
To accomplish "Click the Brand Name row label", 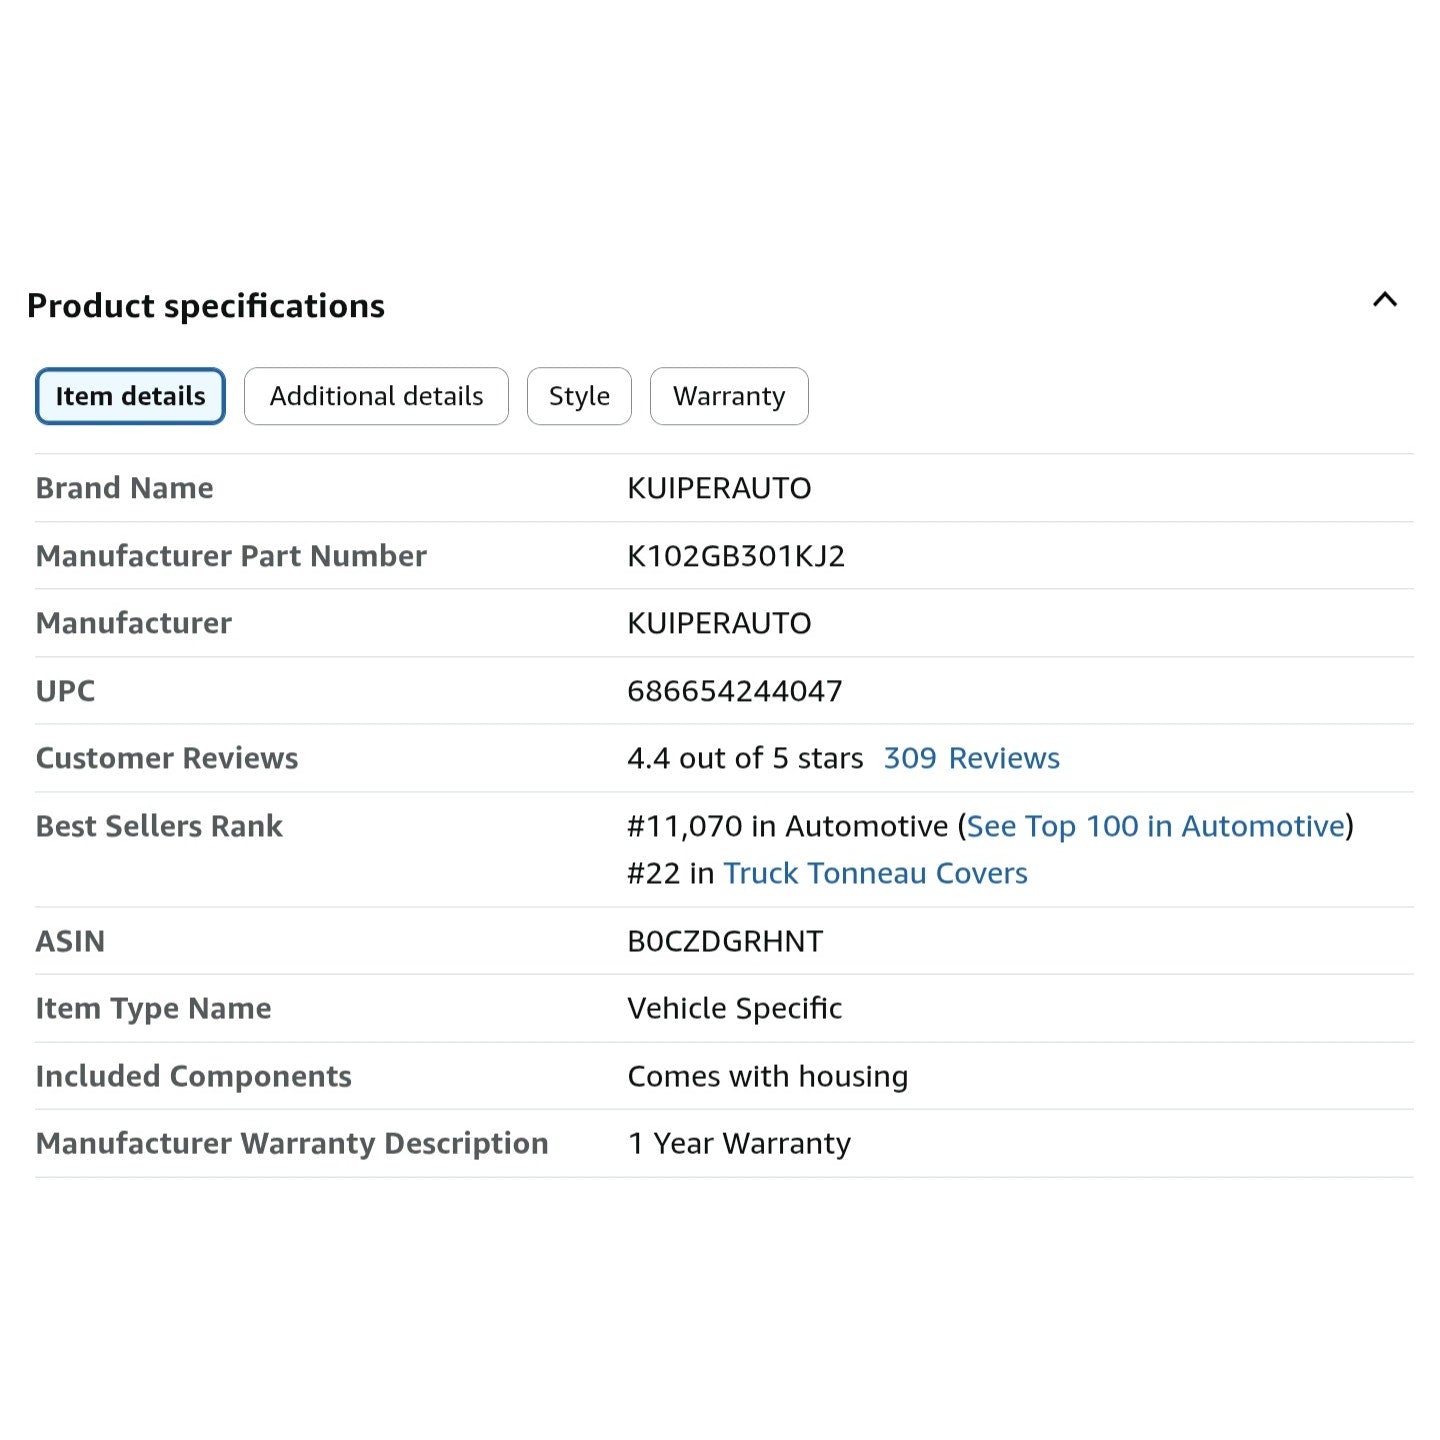I will (125, 488).
